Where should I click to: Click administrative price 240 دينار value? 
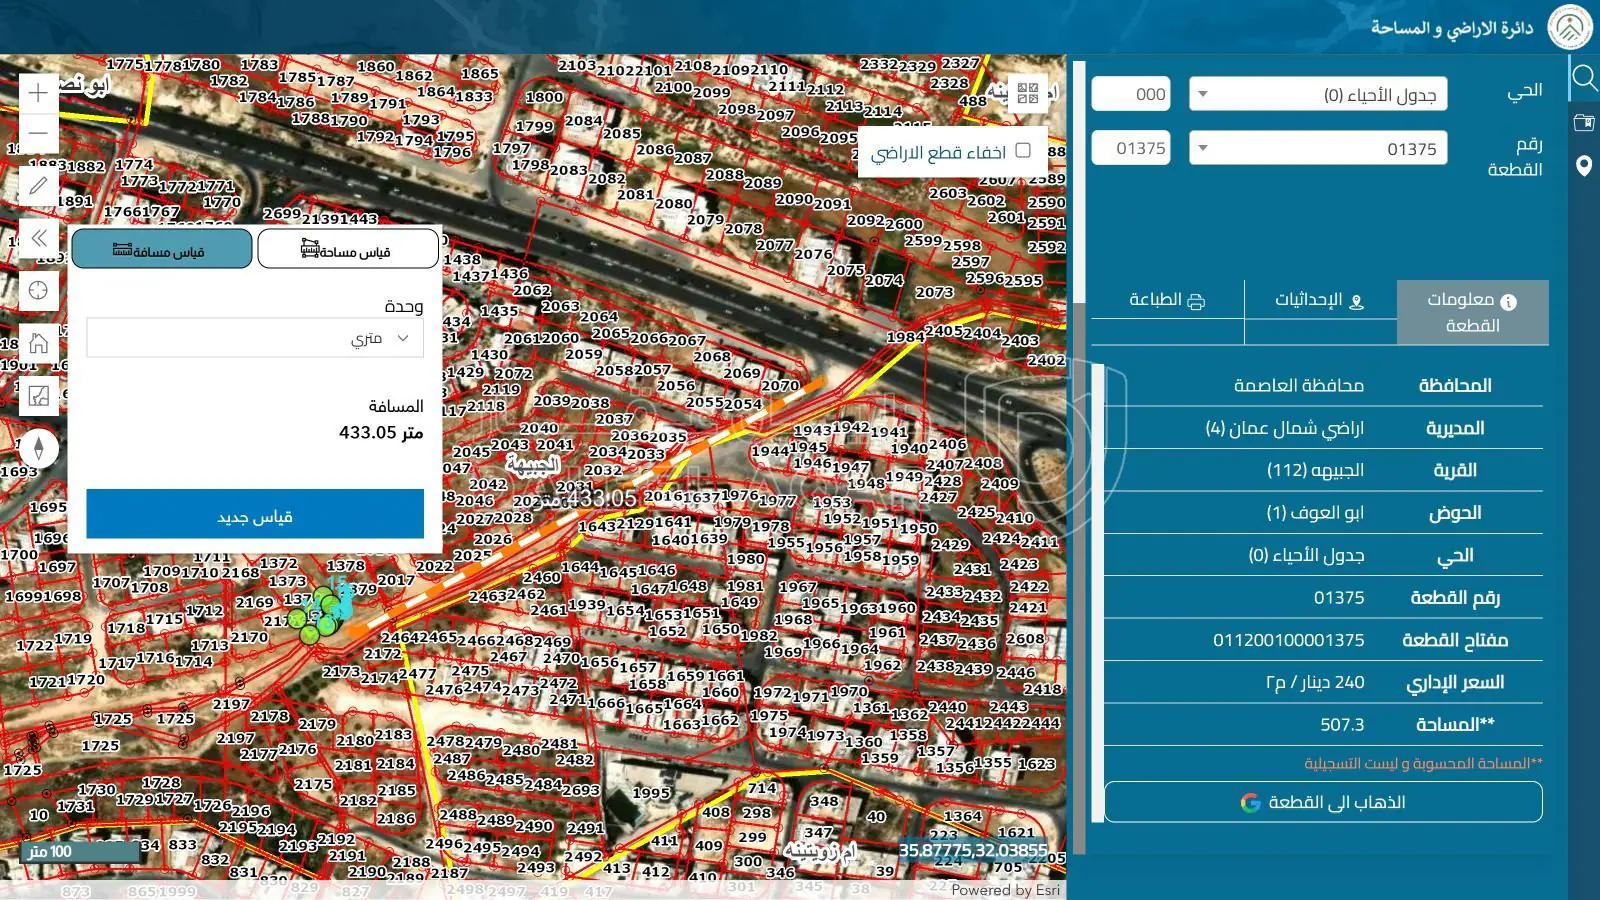tap(1315, 682)
